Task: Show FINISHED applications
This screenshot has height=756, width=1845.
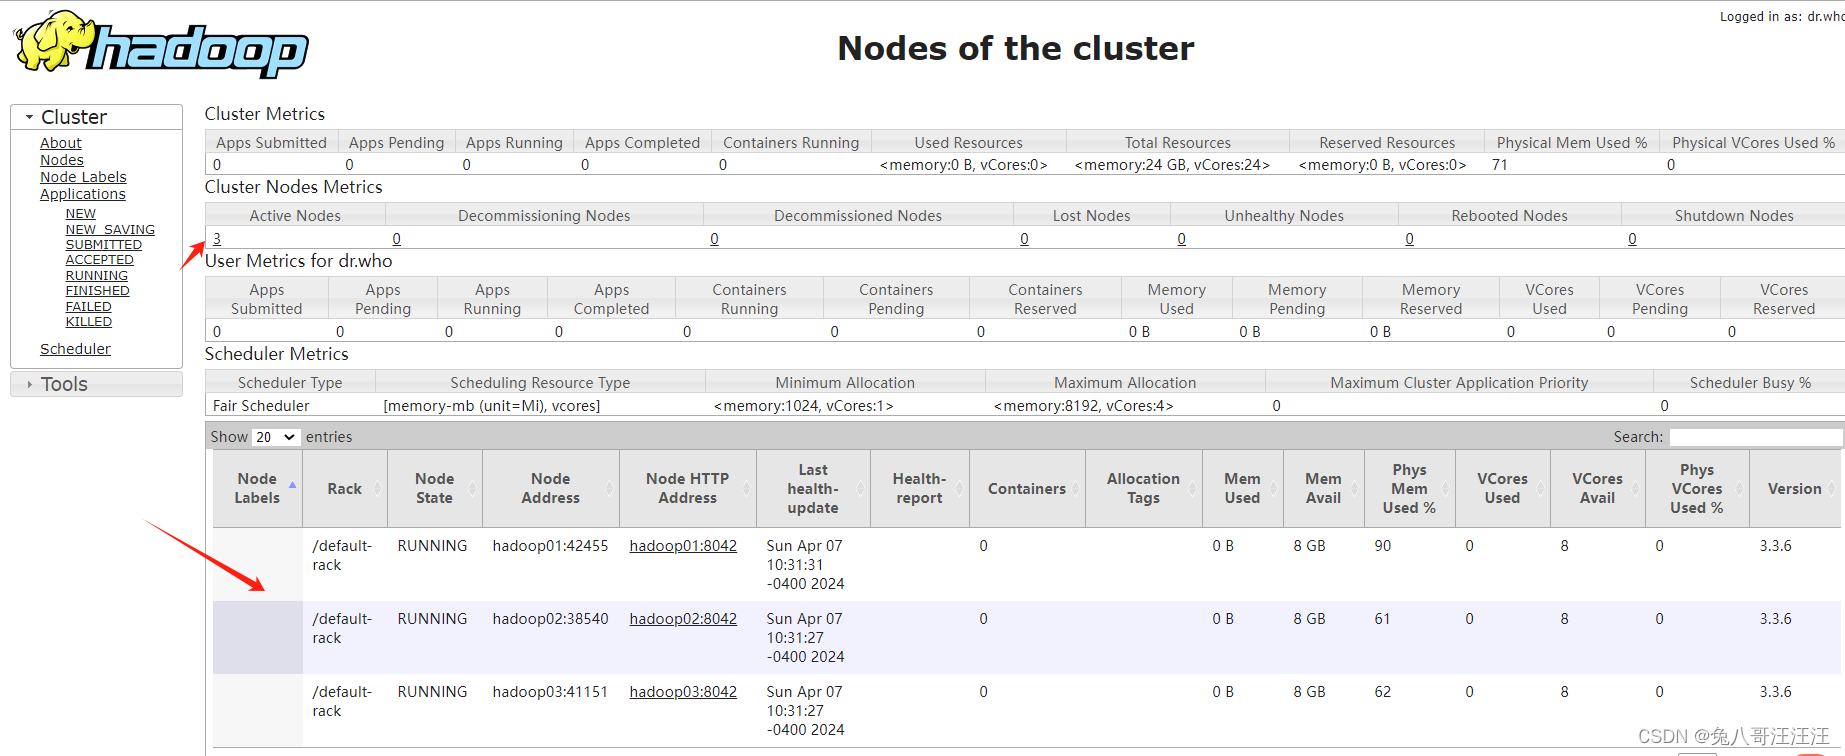Action: click(98, 291)
